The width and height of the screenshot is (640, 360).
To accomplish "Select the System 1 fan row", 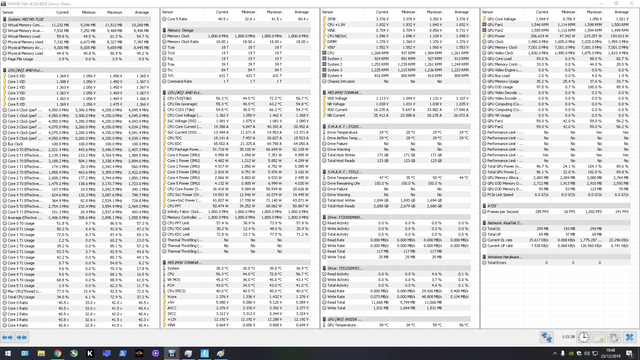I will click(x=396, y=59).
